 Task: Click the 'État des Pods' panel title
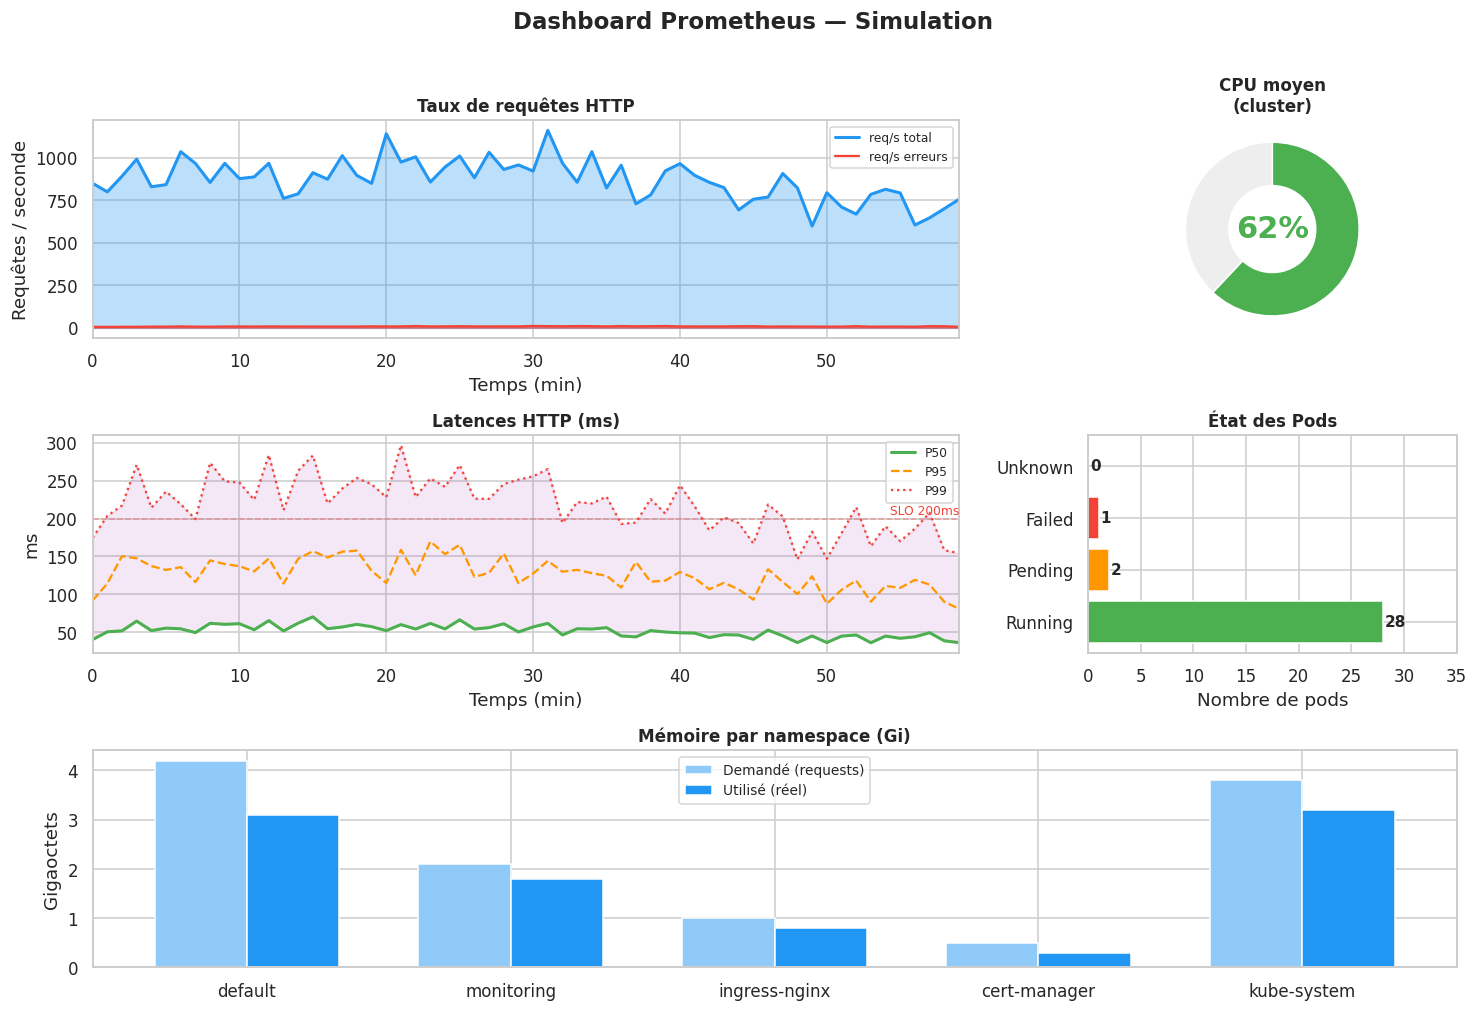click(x=1272, y=421)
